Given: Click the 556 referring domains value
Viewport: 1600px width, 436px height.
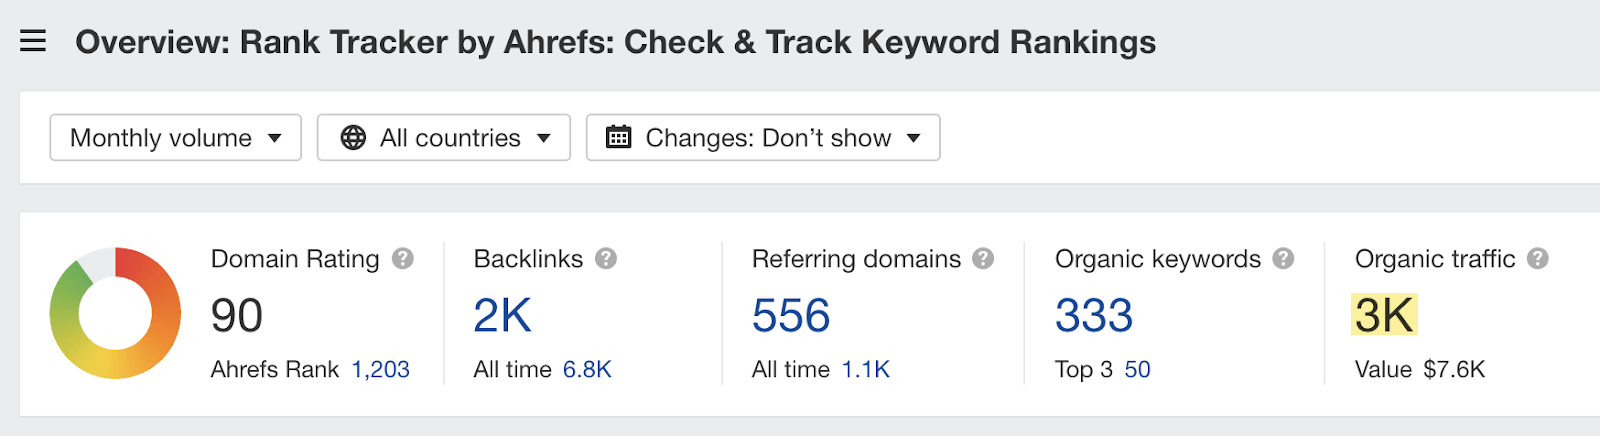Looking at the screenshot, I should point(791,316).
